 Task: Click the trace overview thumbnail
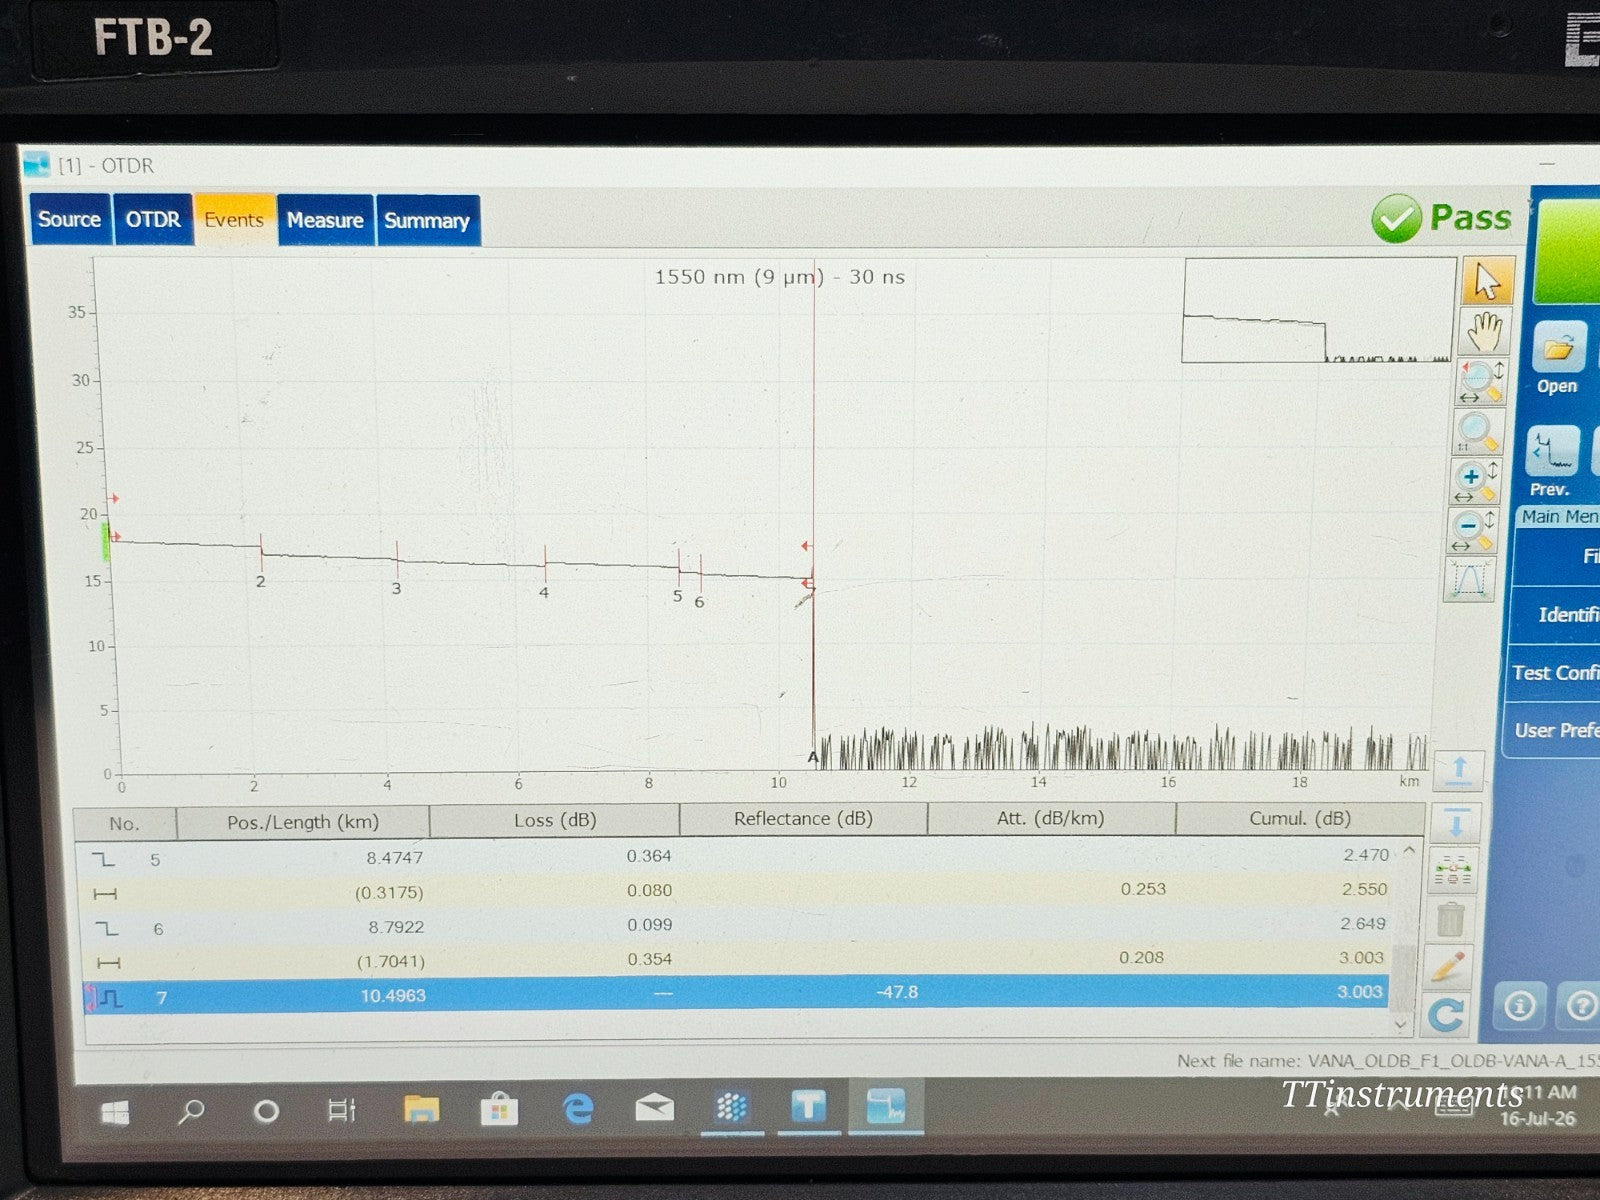[1319, 311]
